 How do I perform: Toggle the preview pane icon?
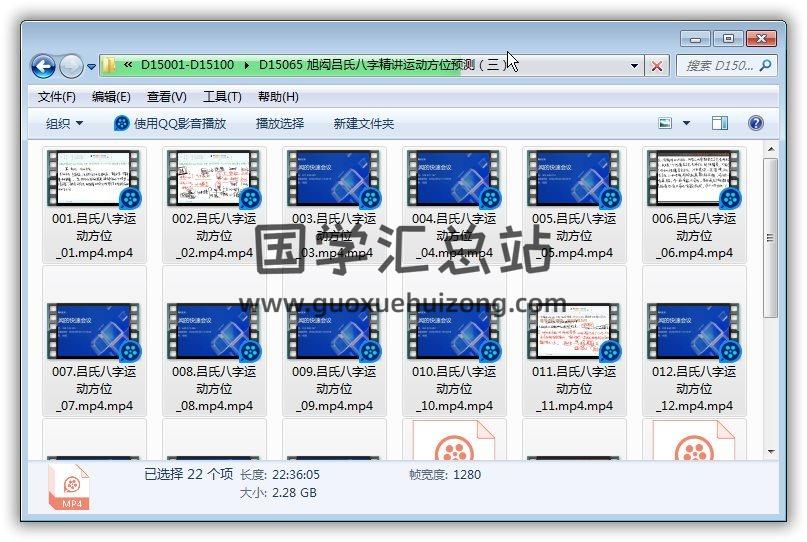tap(719, 124)
